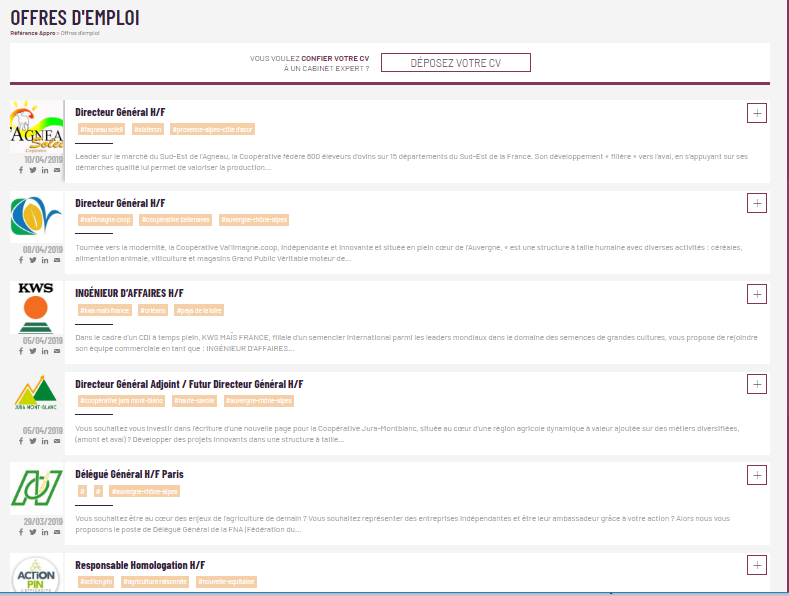Image resolution: width=789 pixels, height=596 pixels.
Task: Filter by #nouvelle-aquitaine tag
Action: point(226,582)
